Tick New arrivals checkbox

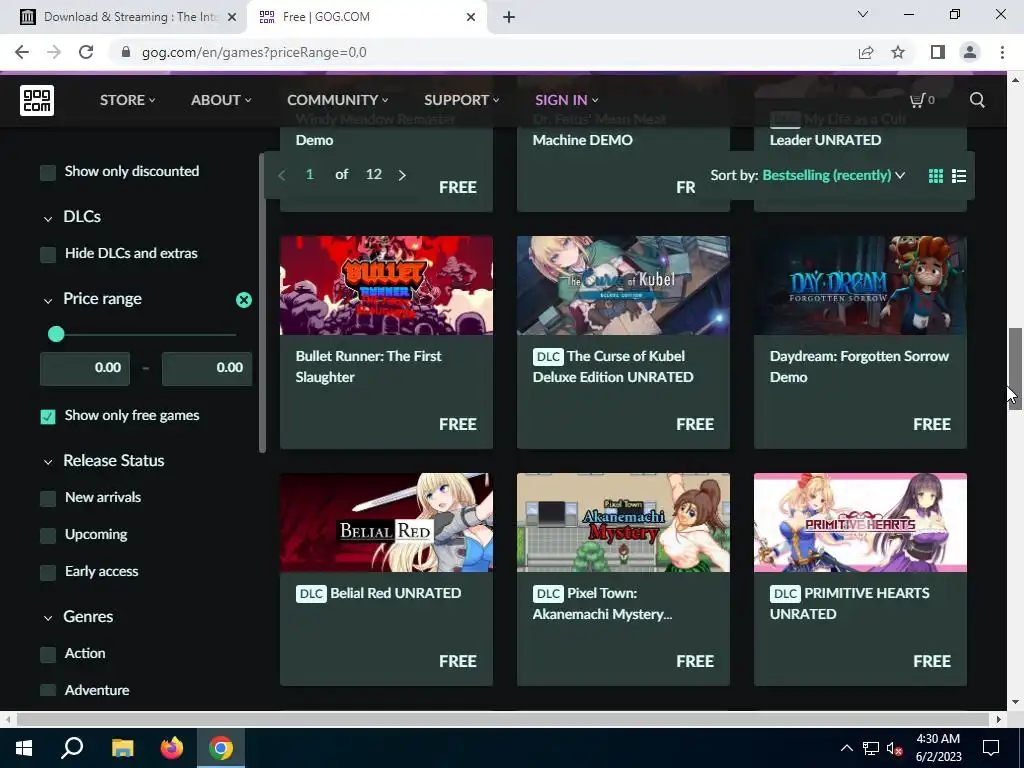coord(48,498)
